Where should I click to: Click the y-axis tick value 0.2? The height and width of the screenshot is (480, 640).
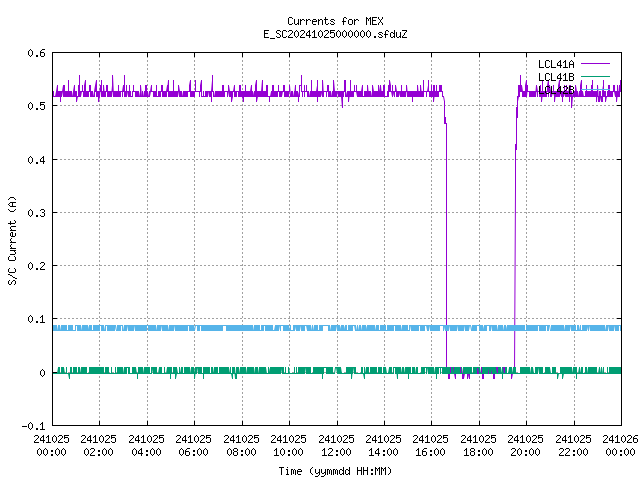coord(36,266)
